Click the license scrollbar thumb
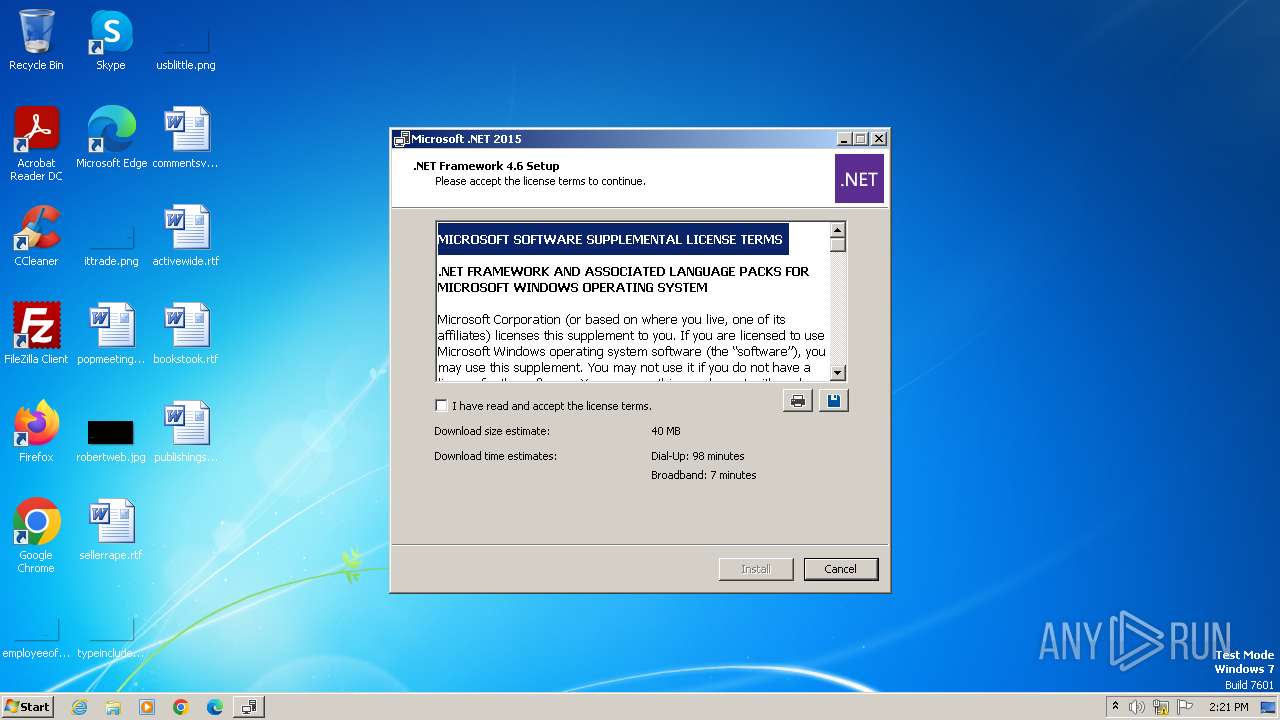The height and width of the screenshot is (720, 1280). tap(838, 245)
